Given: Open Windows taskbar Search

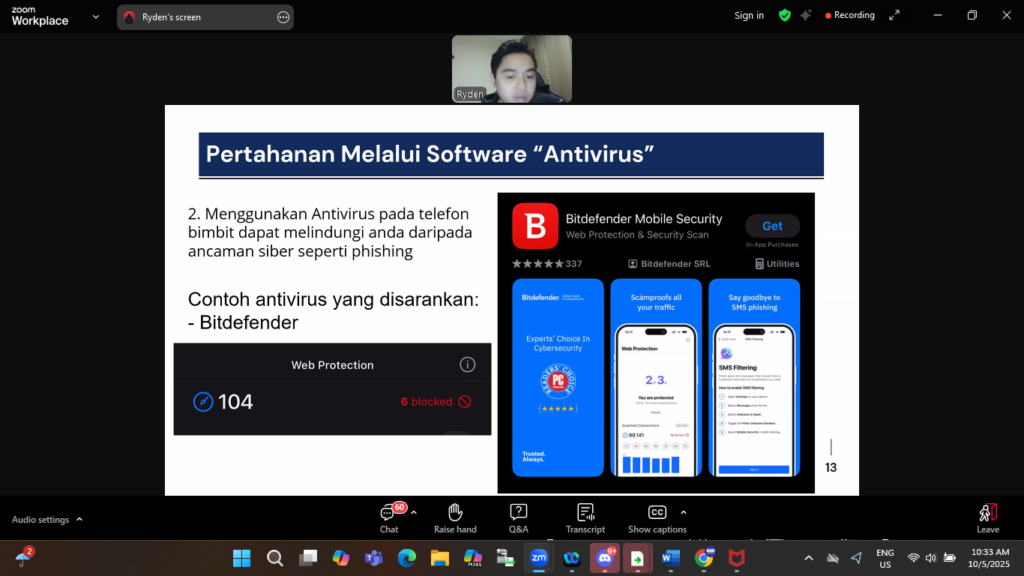Looking at the screenshot, I should tap(275, 558).
